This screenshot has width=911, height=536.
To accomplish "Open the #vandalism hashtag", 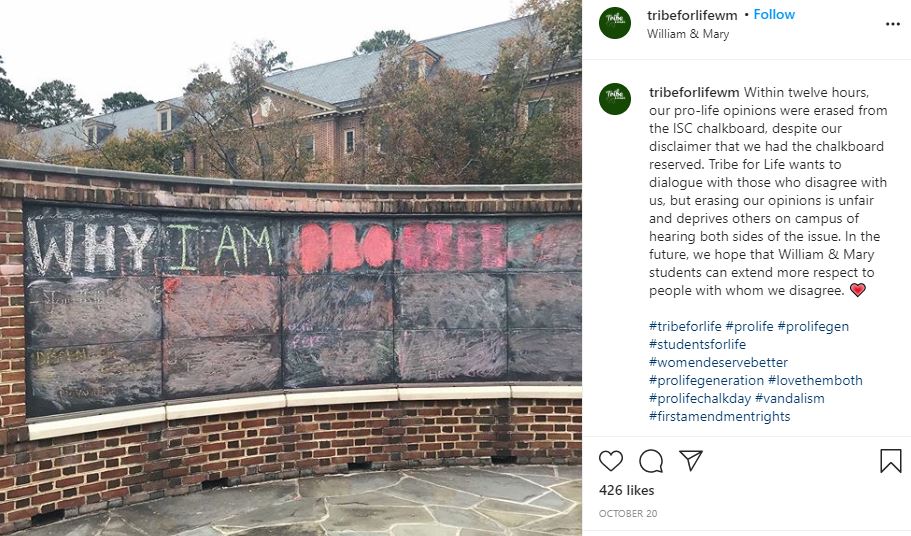I will point(790,398).
